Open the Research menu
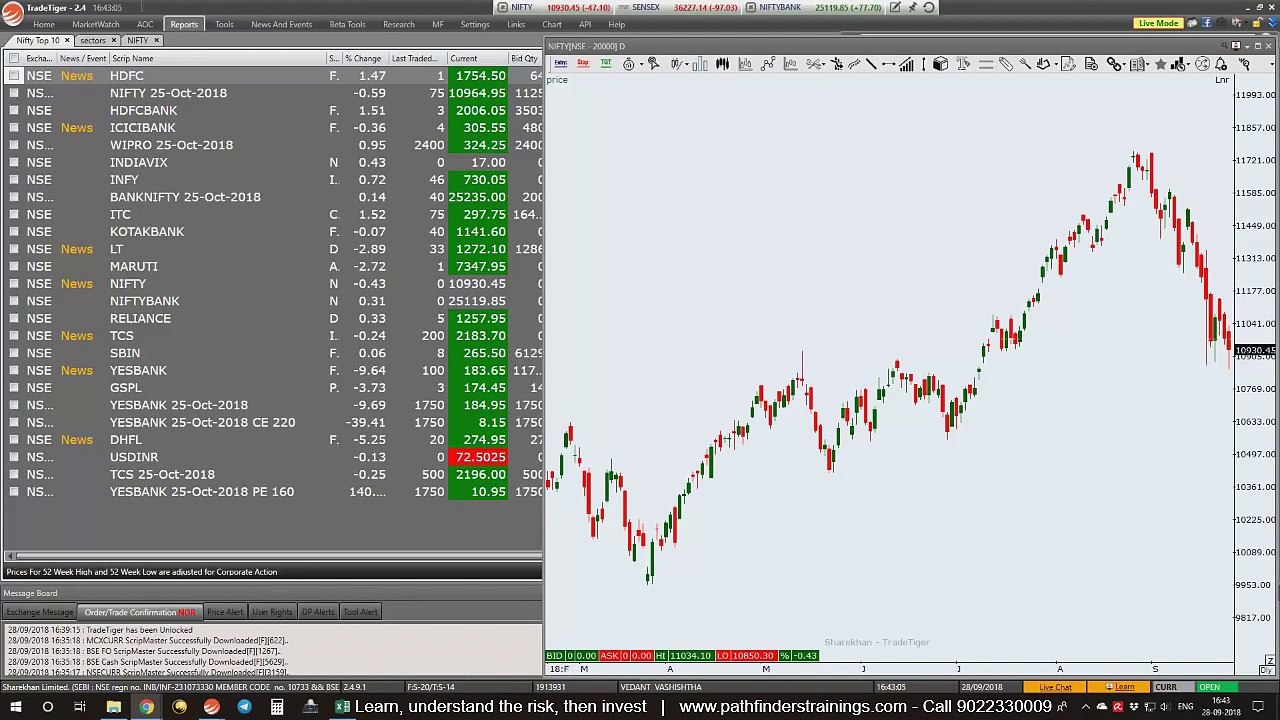Viewport: 1280px width, 720px height. (398, 24)
